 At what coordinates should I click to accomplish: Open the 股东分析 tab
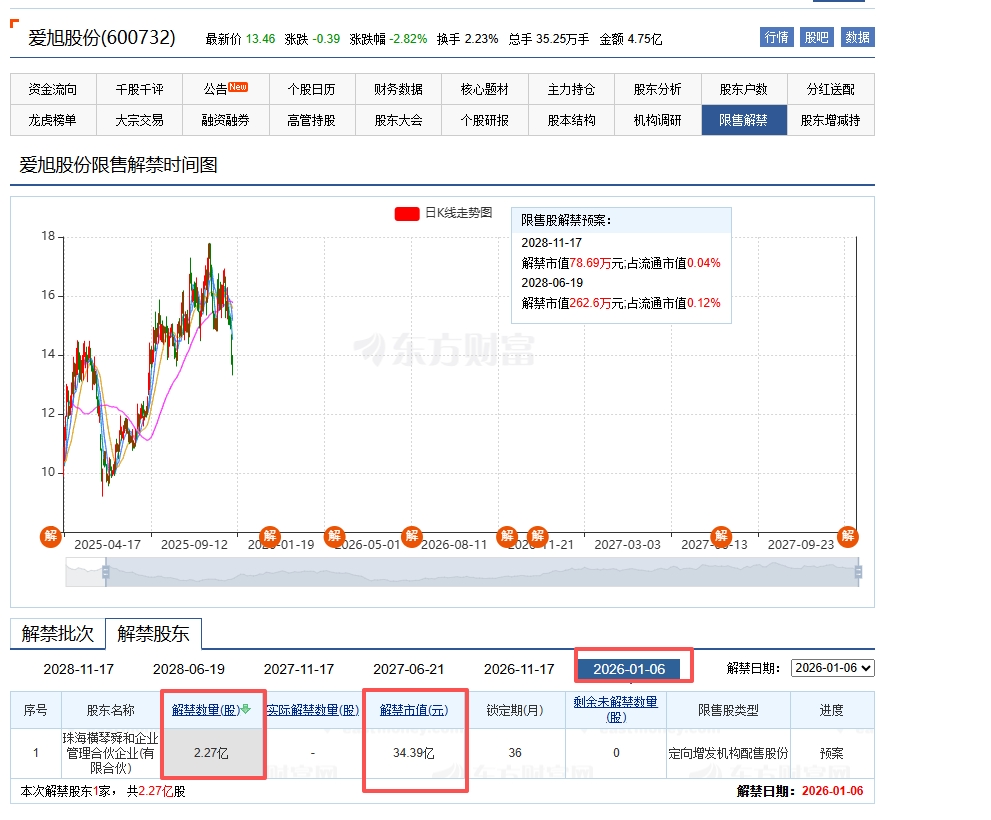[658, 89]
